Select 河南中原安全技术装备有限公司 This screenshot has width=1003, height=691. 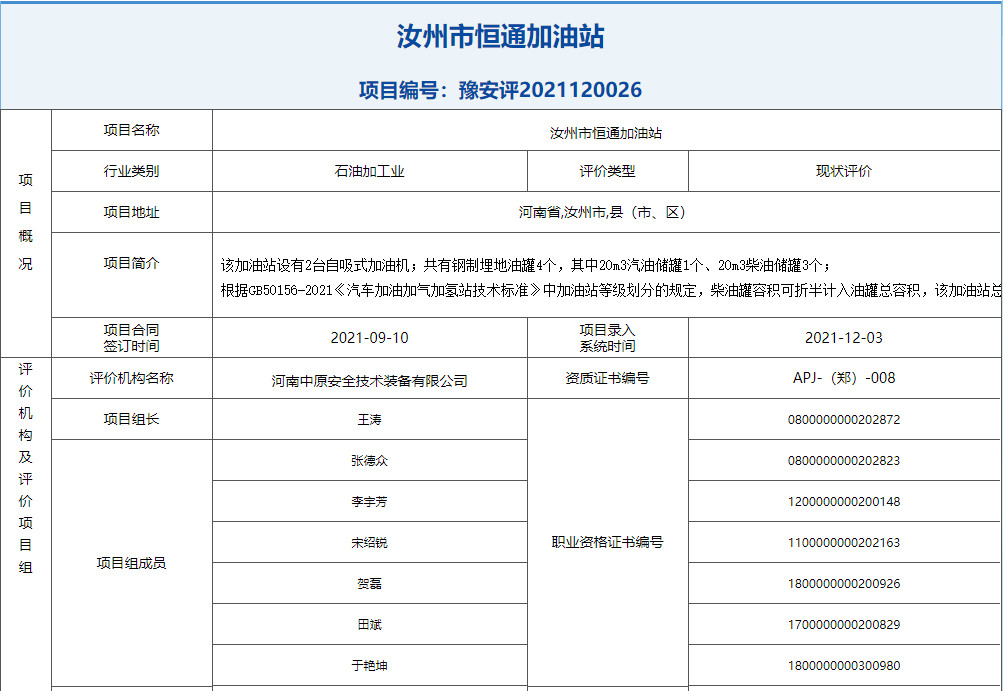[x=370, y=381]
